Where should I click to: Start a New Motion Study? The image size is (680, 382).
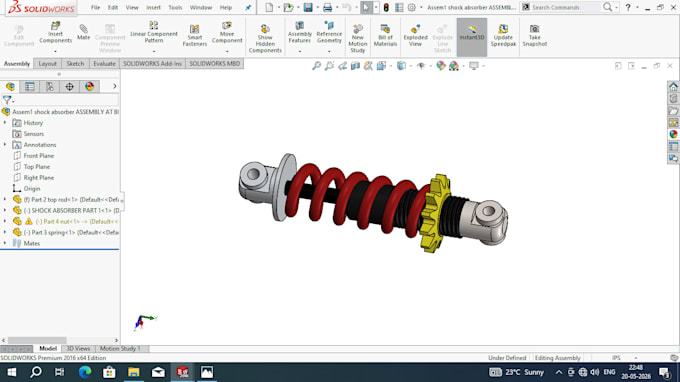[357, 39]
